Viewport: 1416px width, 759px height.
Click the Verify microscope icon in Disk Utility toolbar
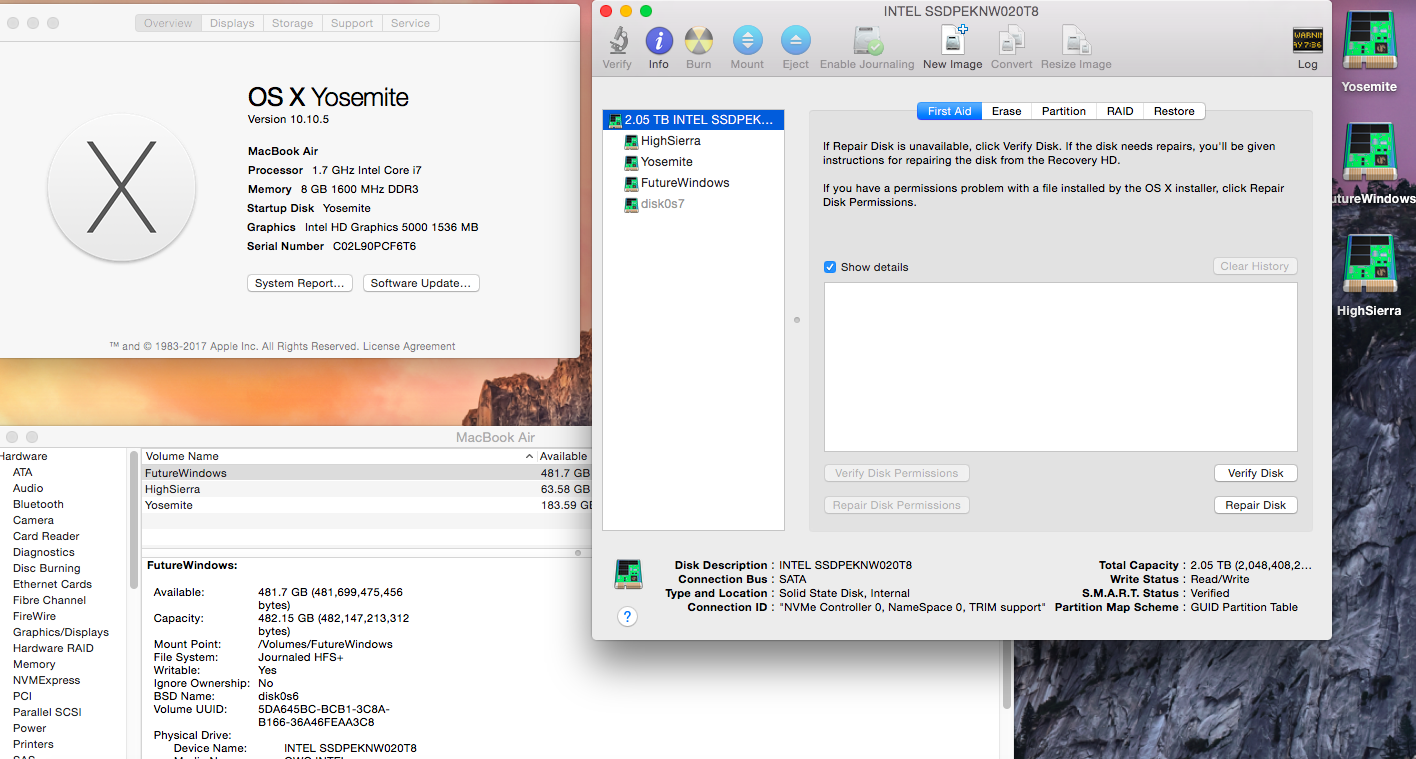click(617, 41)
